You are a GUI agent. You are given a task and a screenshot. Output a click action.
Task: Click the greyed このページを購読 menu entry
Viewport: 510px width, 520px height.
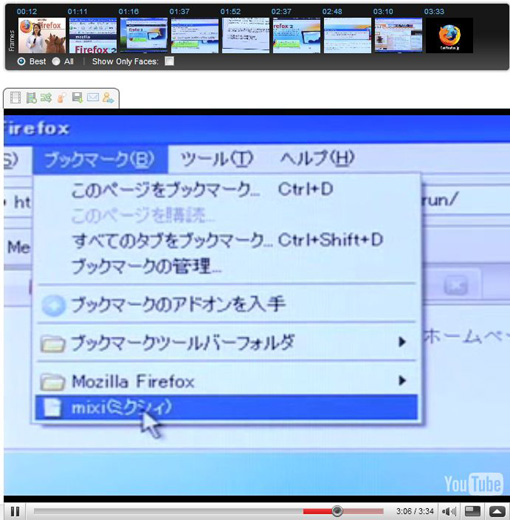[227, 215]
